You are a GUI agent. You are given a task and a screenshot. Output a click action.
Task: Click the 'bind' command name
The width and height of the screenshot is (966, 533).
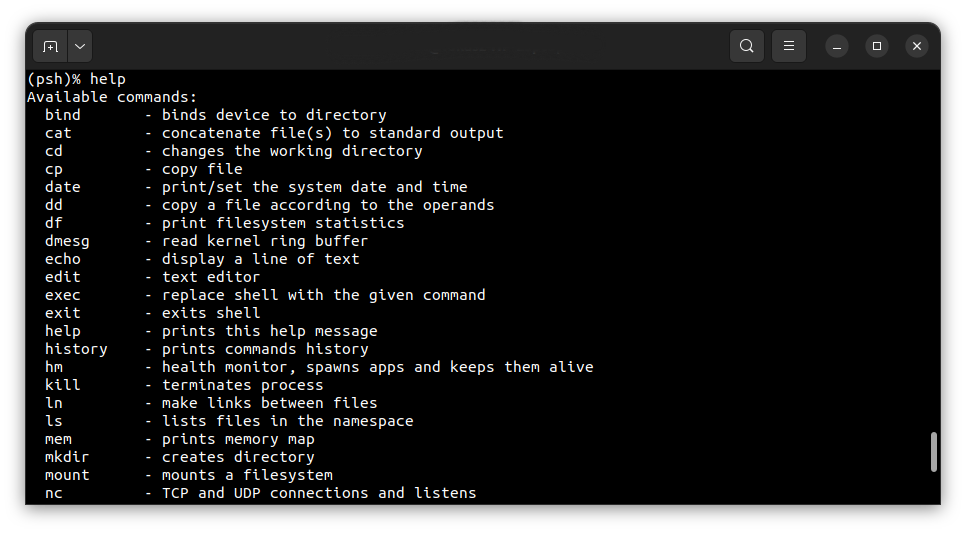pos(63,115)
